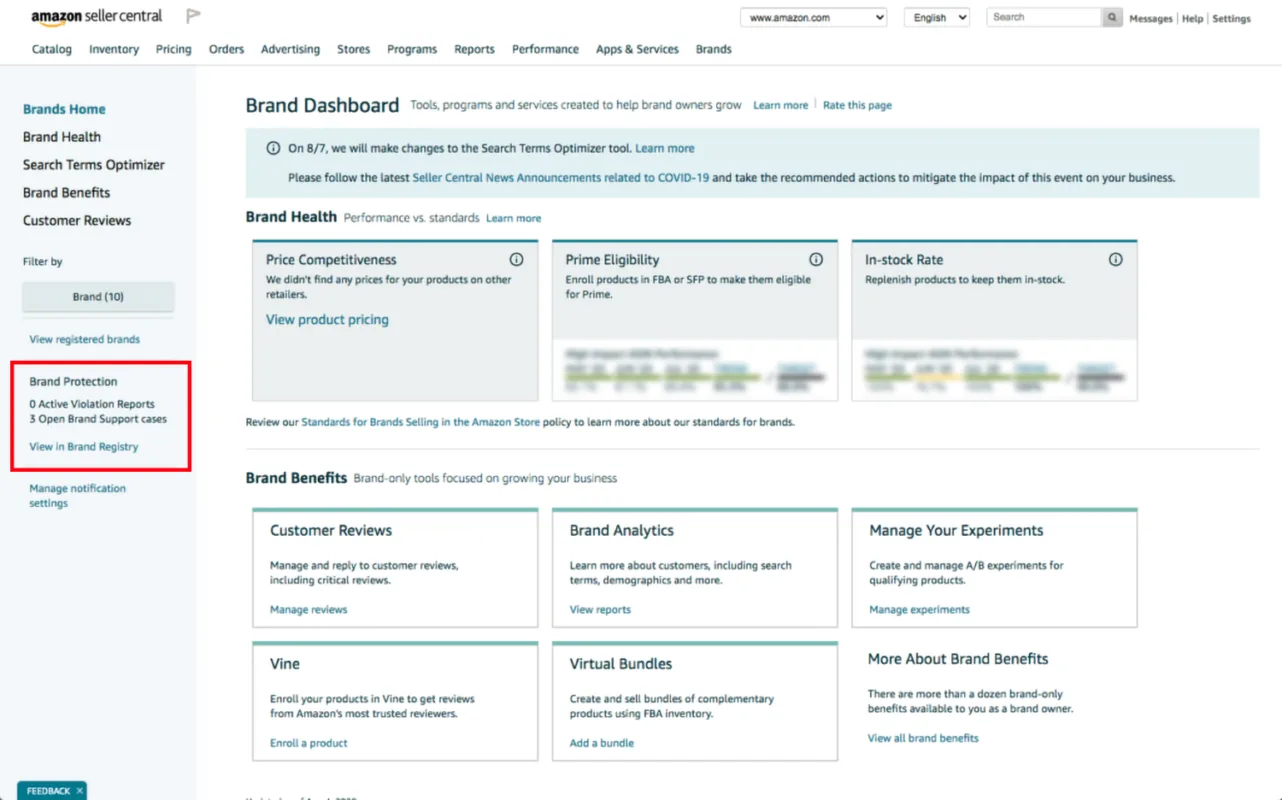Click Rate this page link

click(x=857, y=105)
